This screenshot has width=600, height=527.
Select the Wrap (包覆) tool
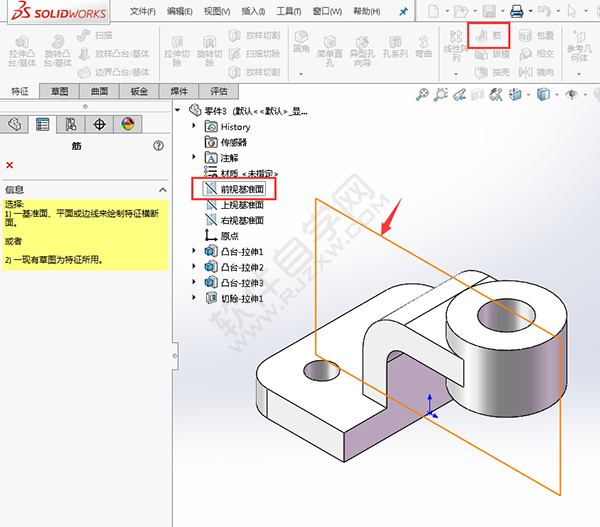click(x=536, y=36)
